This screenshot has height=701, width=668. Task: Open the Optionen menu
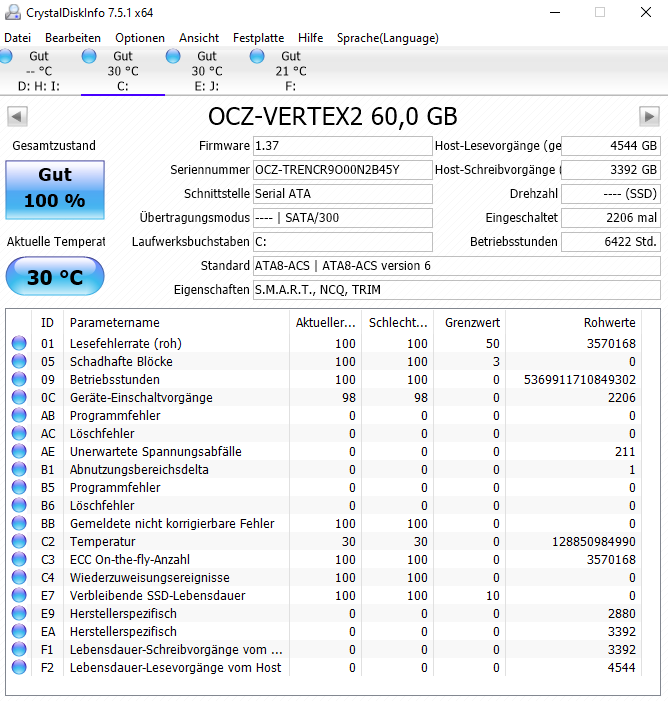tap(140, 38)
